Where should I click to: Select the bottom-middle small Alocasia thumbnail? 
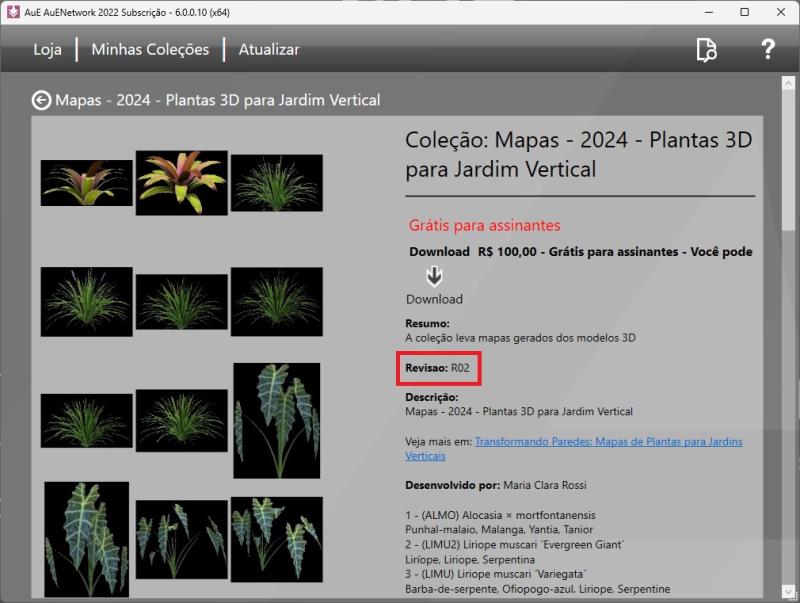pos(181,538)
